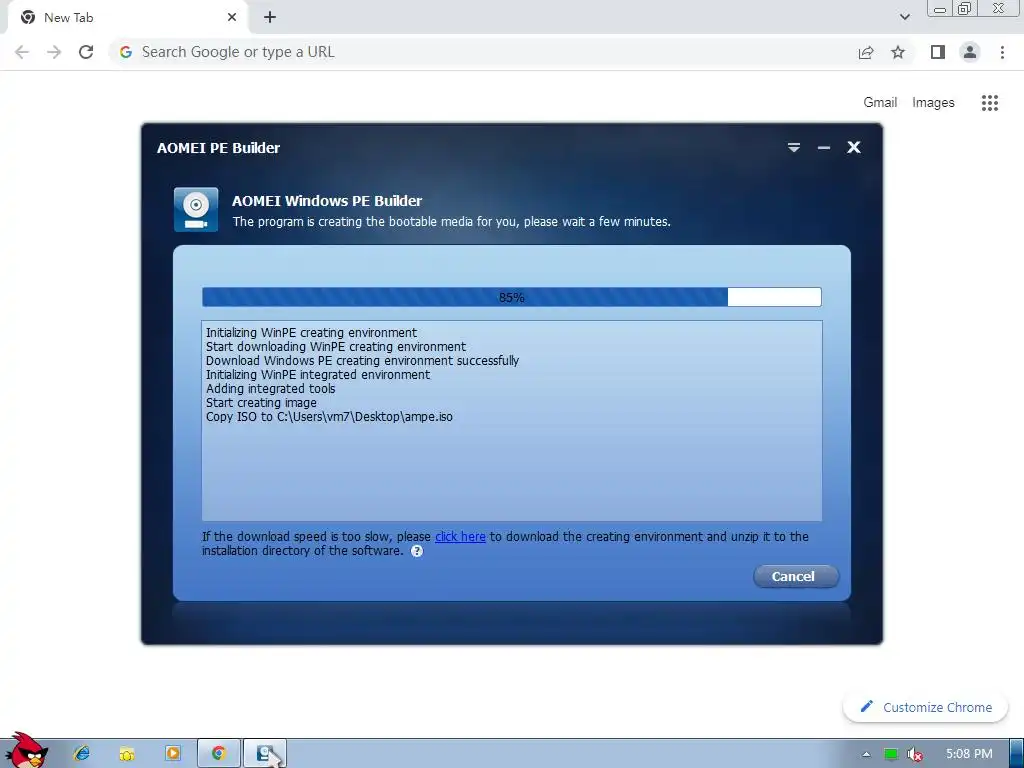Click the Google icon in address bar
The width and height of the screenshot is (1024, 768).
pyautogui.click(x=125, y=52)
